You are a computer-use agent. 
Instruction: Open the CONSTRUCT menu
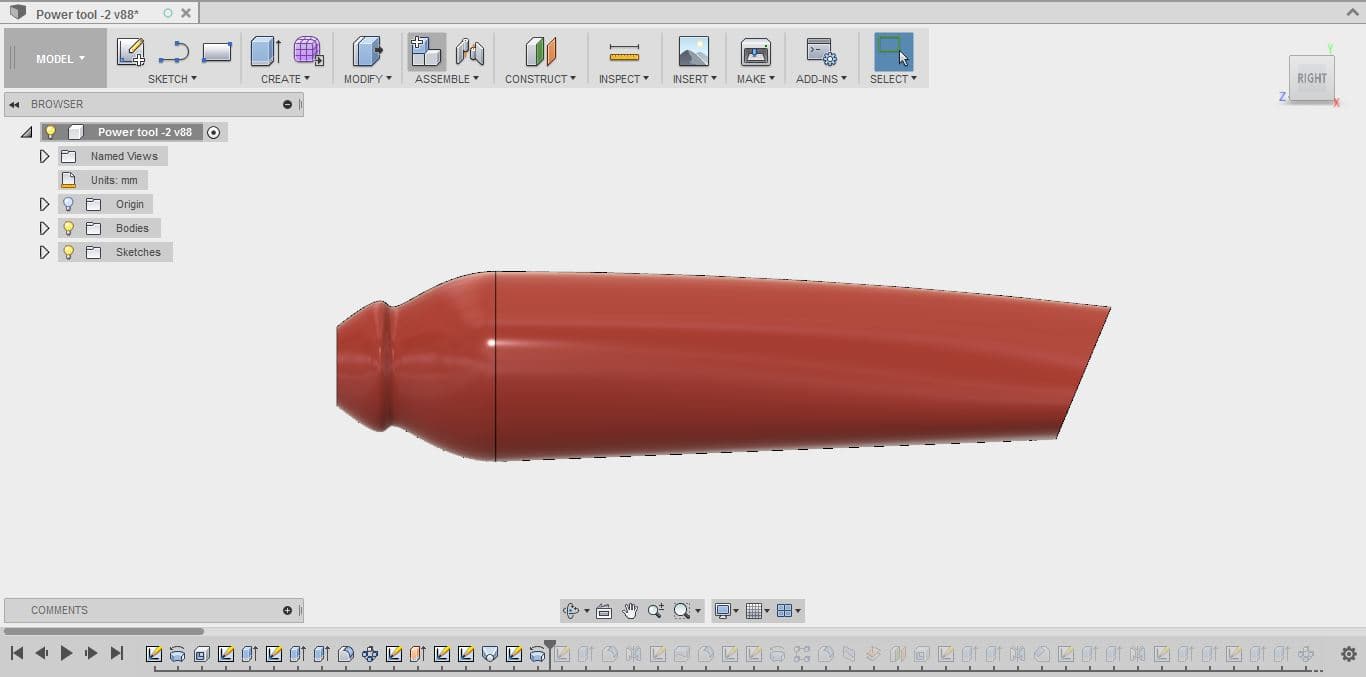(540, 79)
